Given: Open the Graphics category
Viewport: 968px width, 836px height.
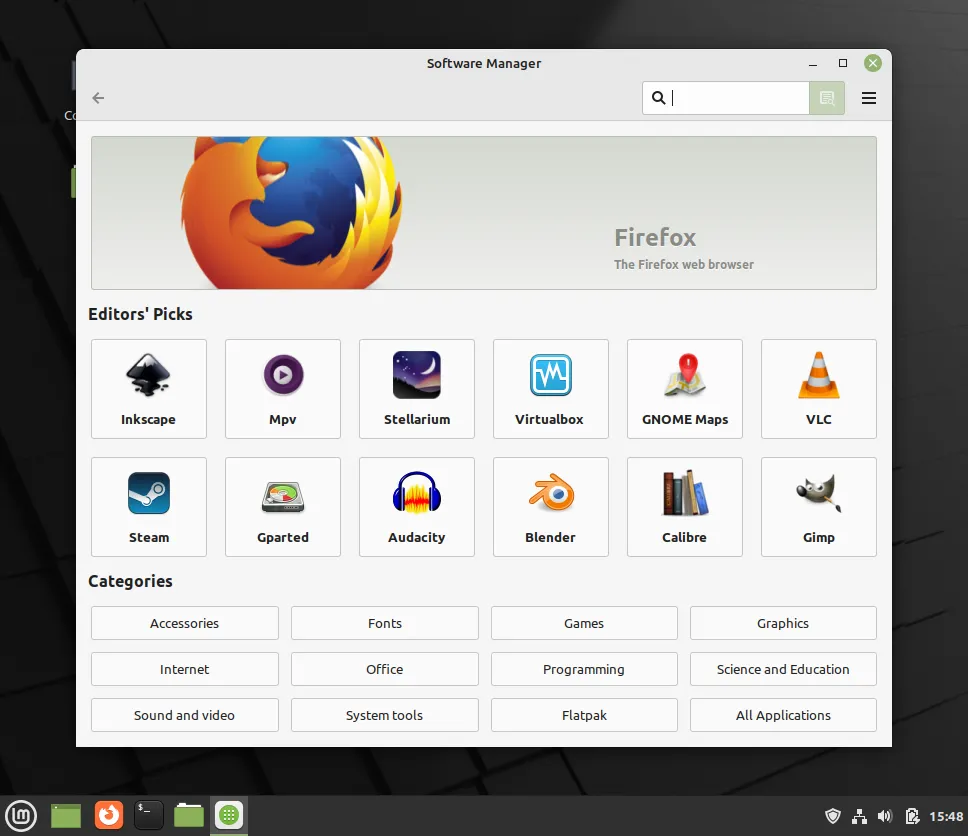Looking at the screenshot, I should (x=783, y=623).
